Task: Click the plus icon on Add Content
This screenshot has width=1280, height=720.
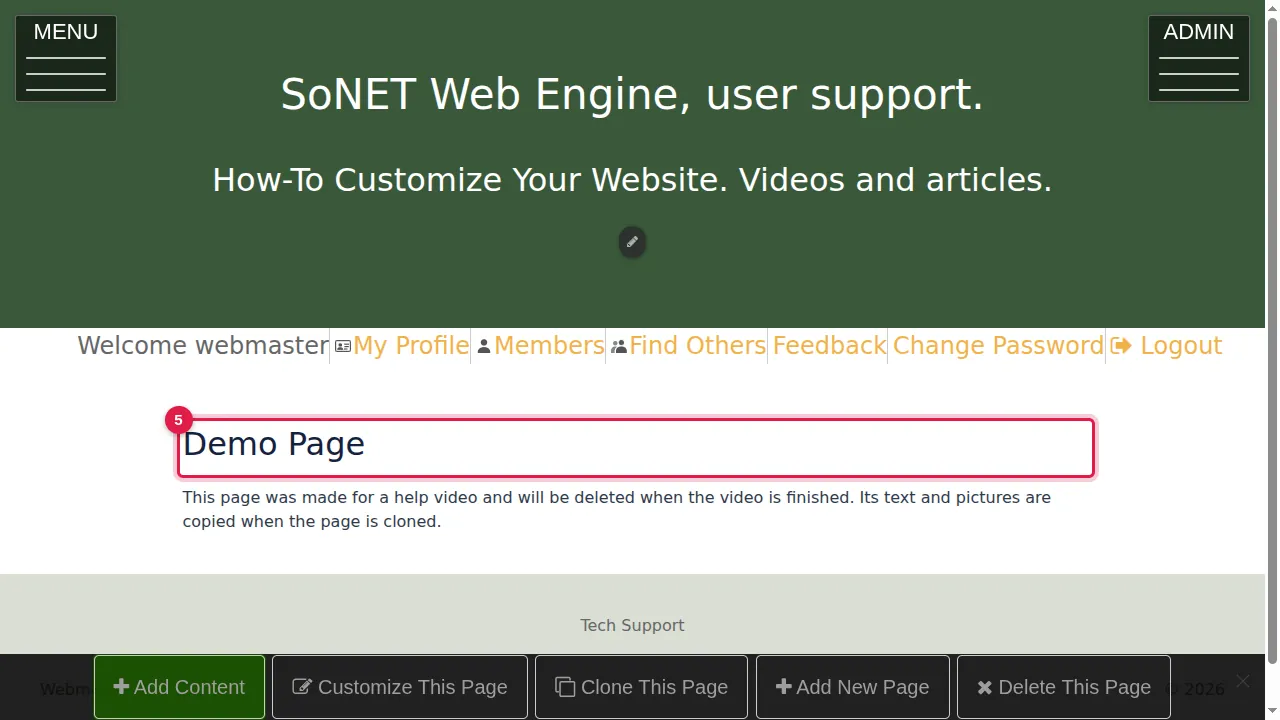Action: [121, 687]
